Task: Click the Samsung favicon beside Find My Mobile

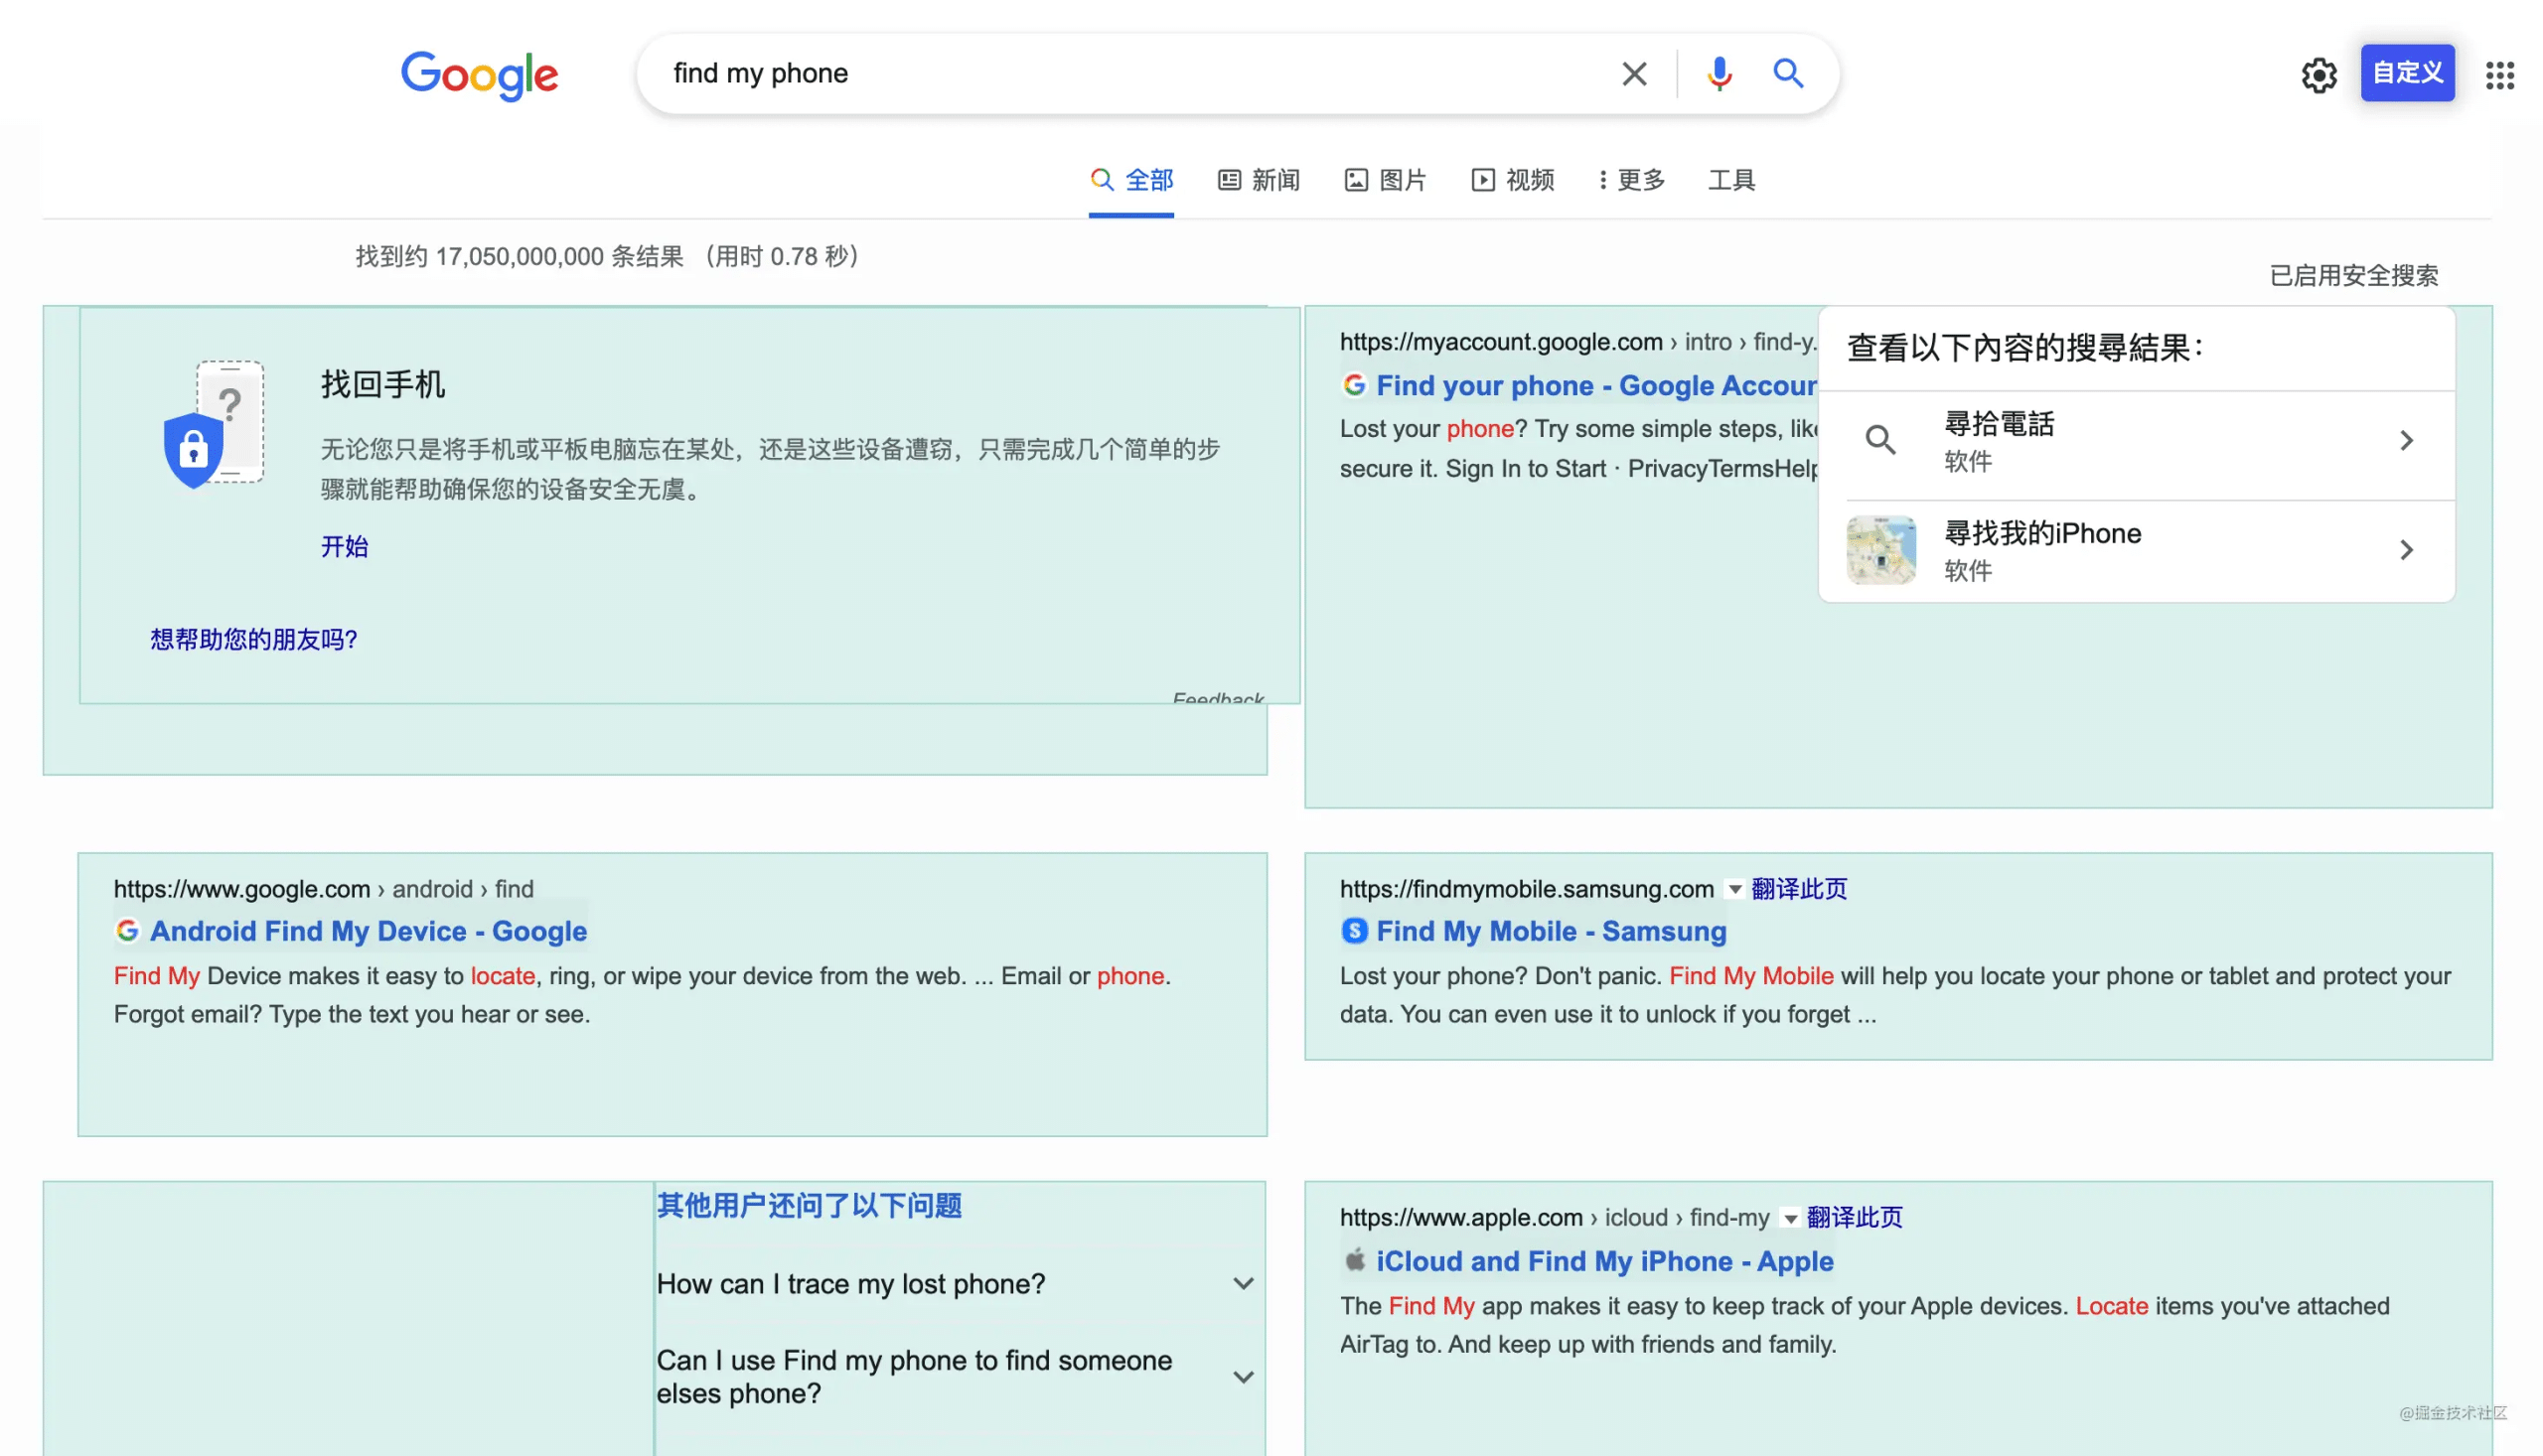Action: coord(1354,930)
